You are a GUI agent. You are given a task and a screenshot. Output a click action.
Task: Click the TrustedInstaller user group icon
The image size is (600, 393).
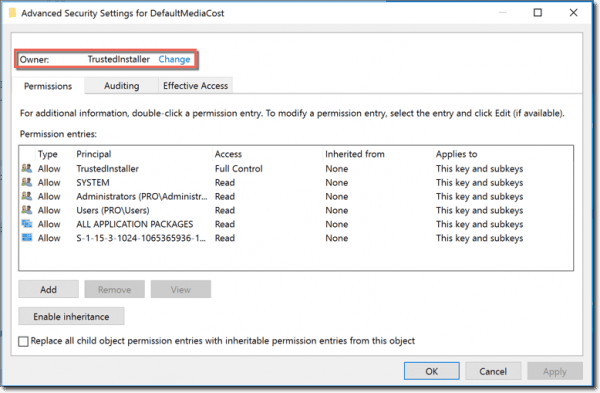(x=27, y=168)
